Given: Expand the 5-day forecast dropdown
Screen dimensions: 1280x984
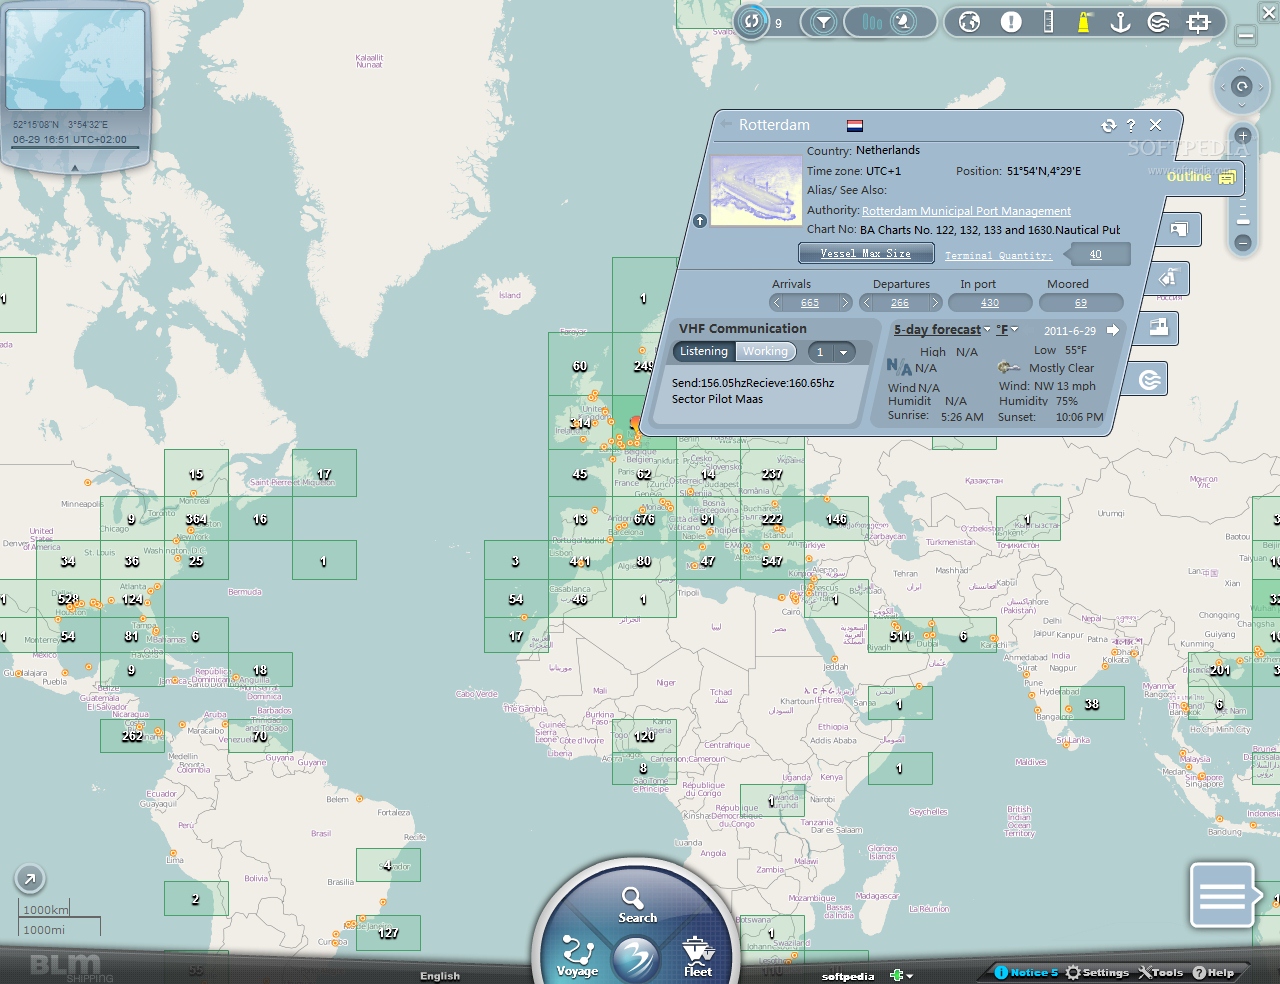Looking at the screenshot, I should 942,330.
